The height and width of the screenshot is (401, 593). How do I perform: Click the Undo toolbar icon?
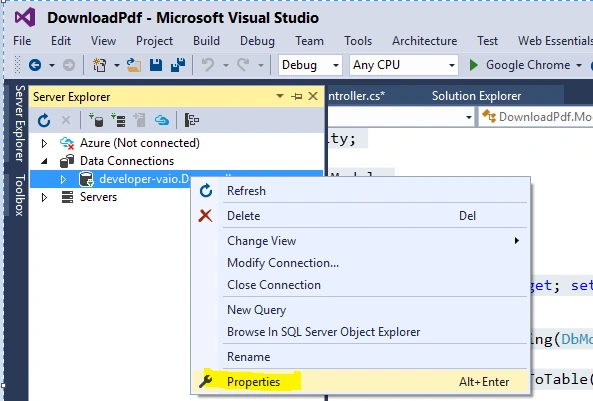coord(208,65)
